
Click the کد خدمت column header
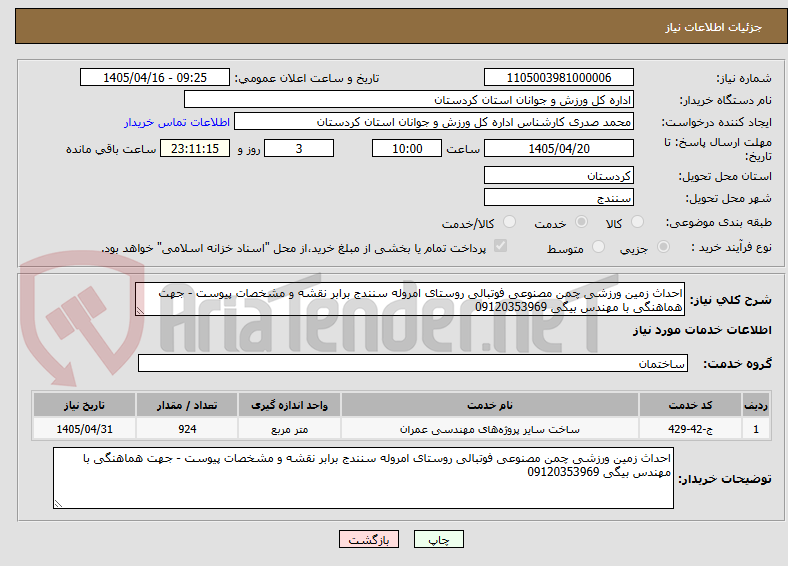pos(691,405)
